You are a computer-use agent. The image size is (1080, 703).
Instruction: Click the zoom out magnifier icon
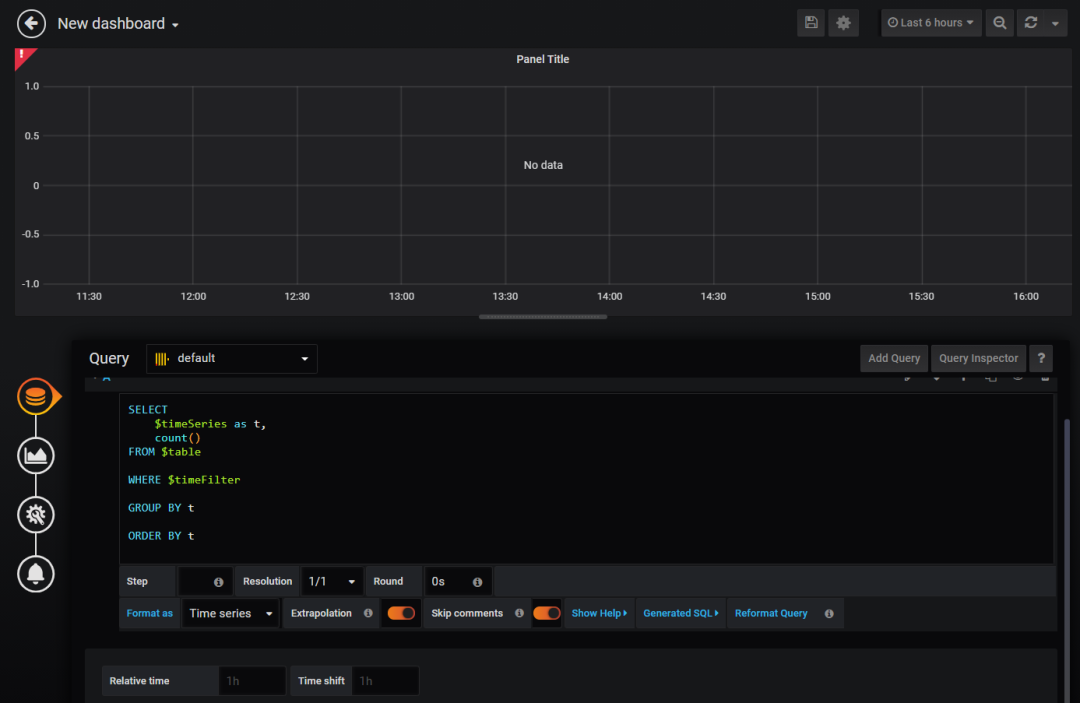pyautogui.click(x=999, y=23)
